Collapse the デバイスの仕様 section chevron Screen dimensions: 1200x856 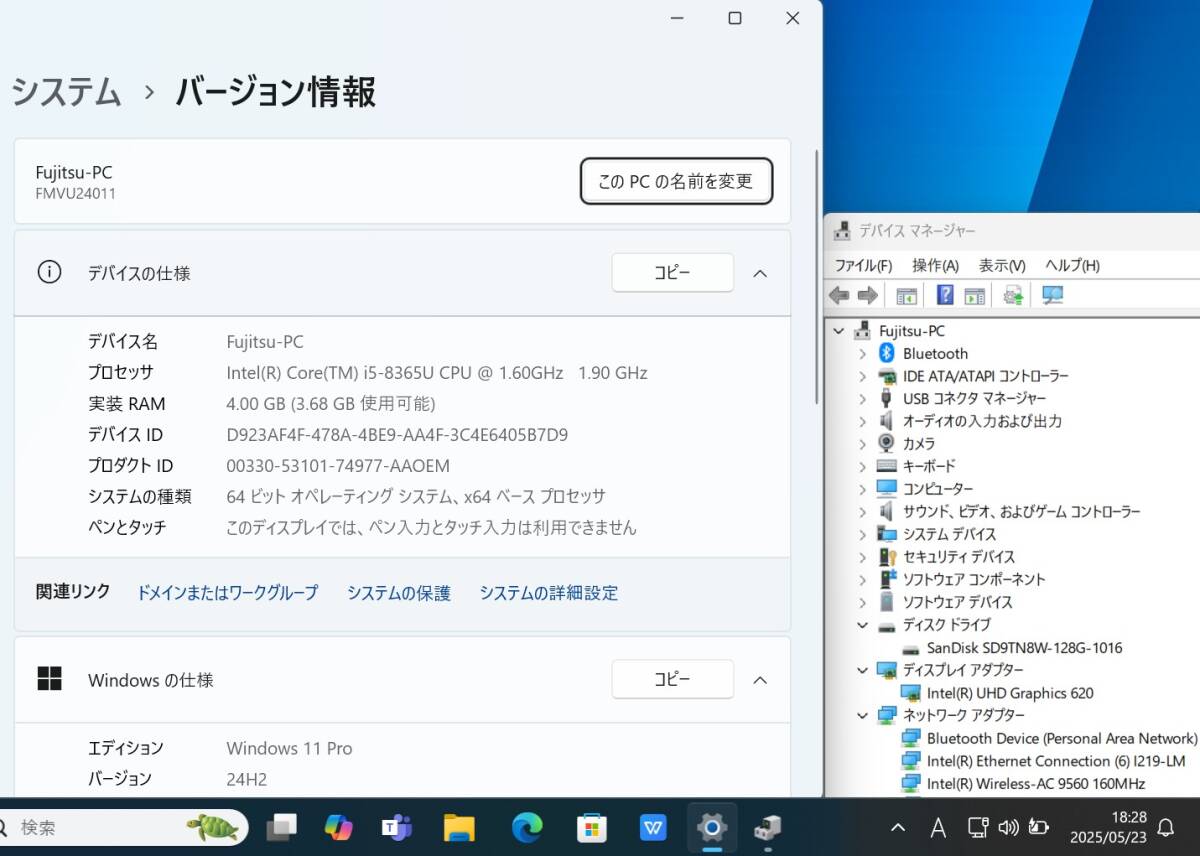point(760,273)
